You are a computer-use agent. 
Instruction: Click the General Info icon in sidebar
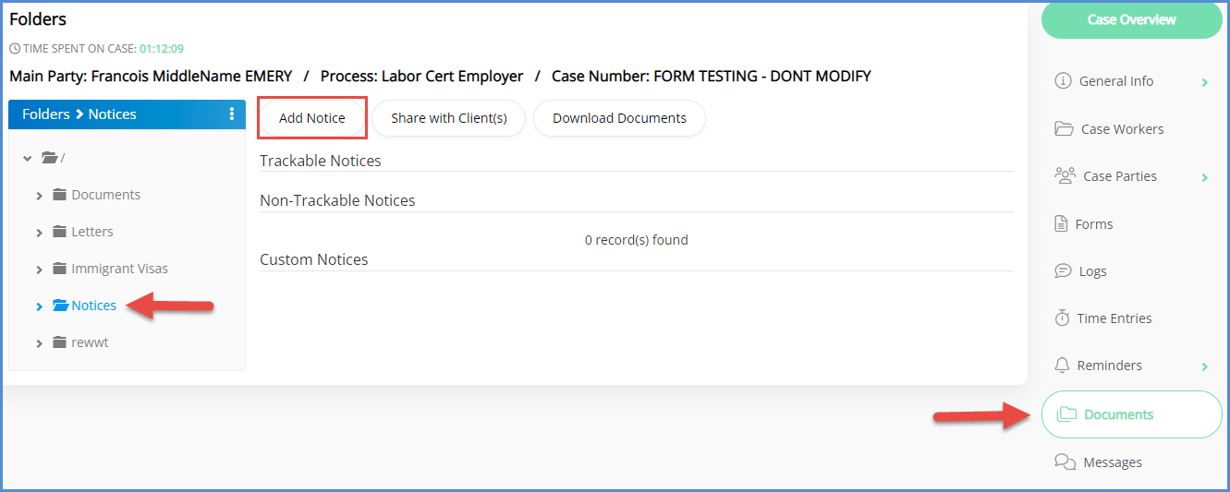coord(1063,81)
